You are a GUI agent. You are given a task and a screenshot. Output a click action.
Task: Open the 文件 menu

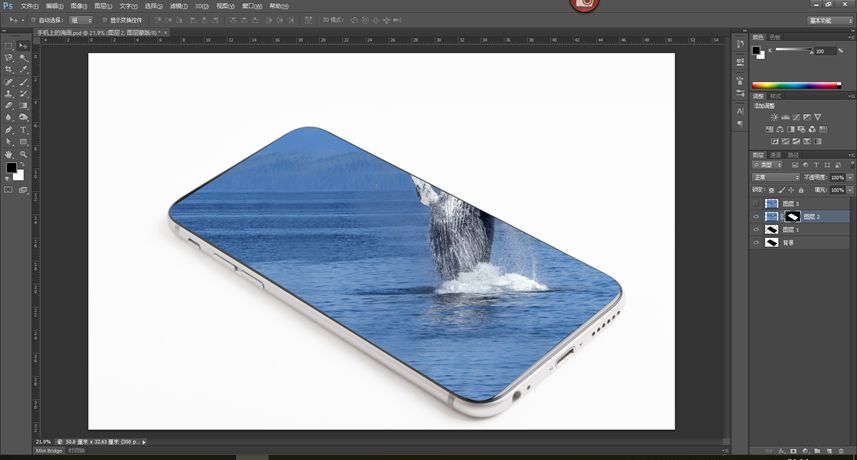click(x=30, y=6)
